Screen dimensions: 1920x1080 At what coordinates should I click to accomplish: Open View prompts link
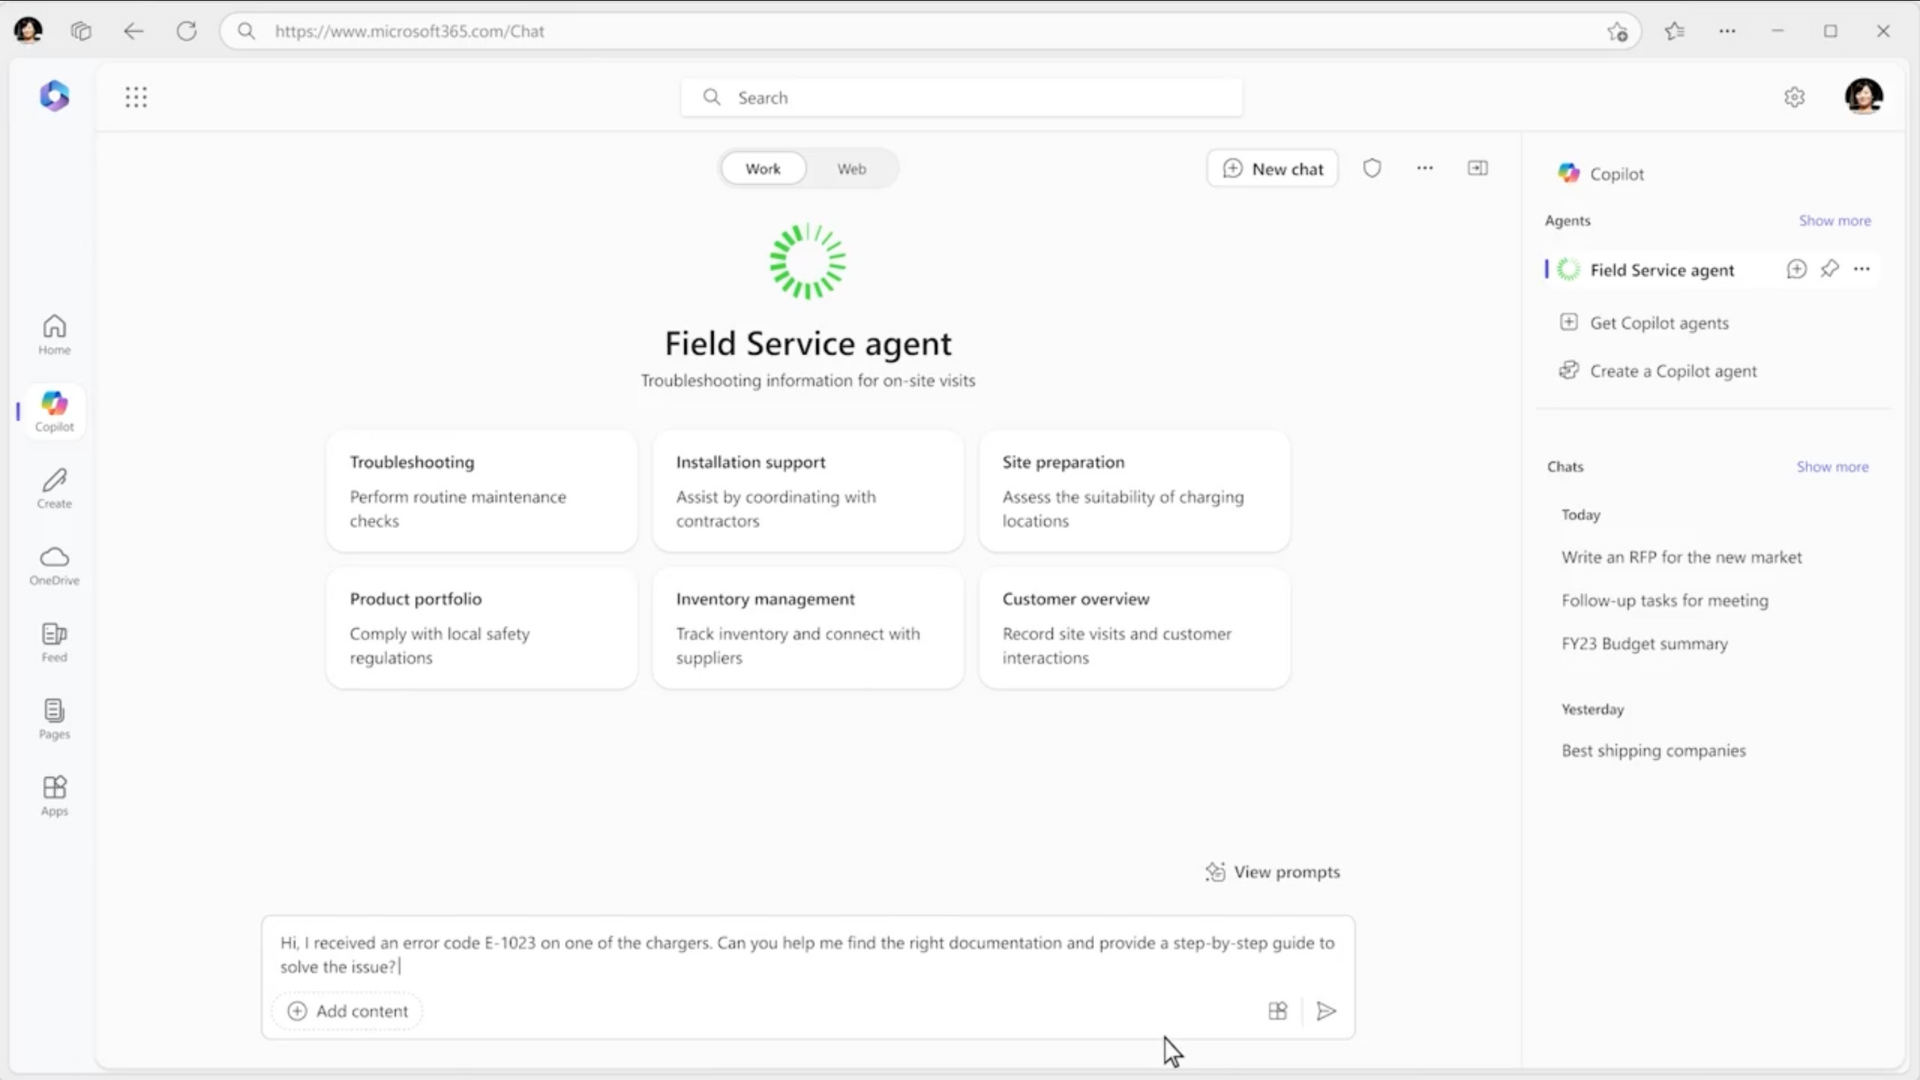[1272, 872]
